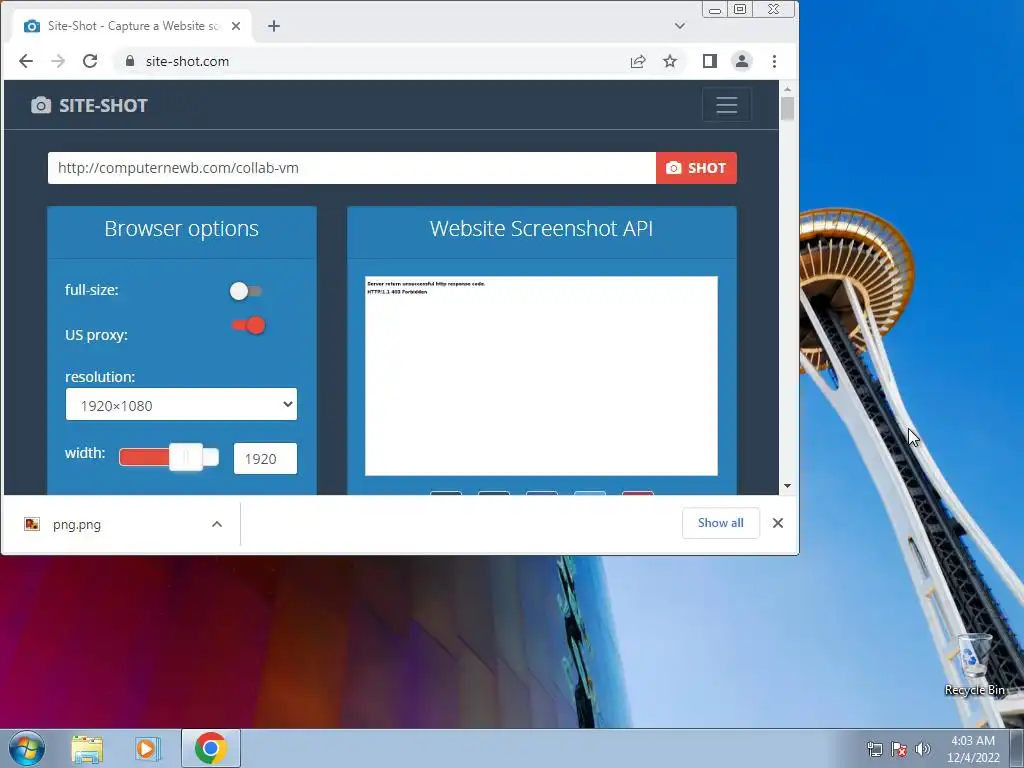Click Show all downloads

coord(720,523)
